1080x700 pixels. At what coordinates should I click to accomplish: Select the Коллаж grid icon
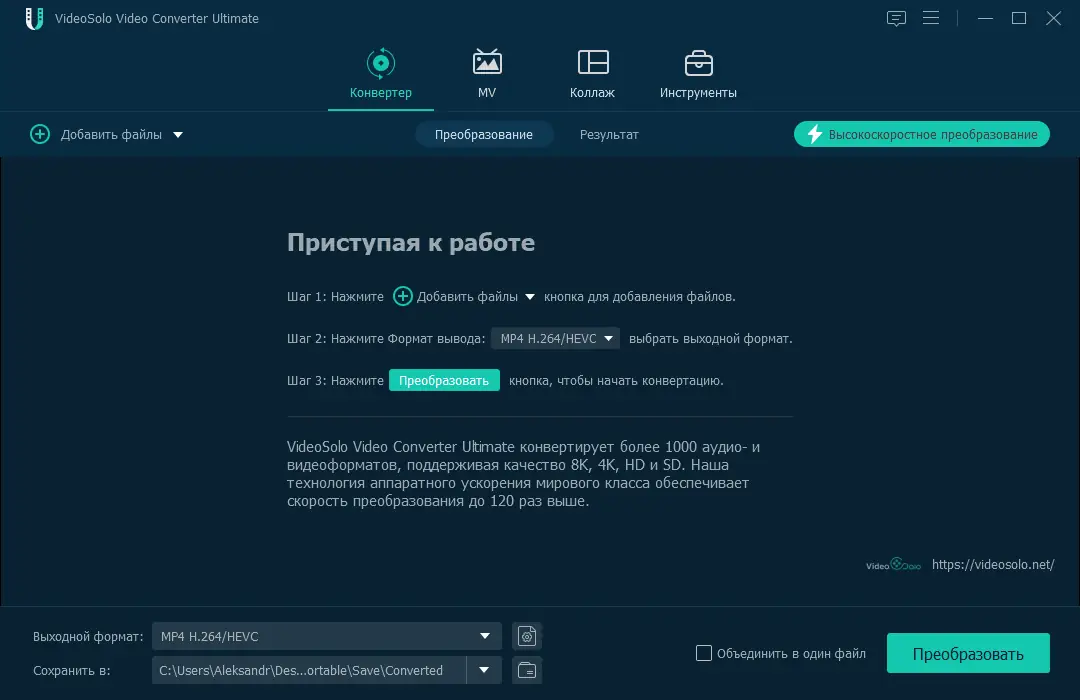coord(592,62)
